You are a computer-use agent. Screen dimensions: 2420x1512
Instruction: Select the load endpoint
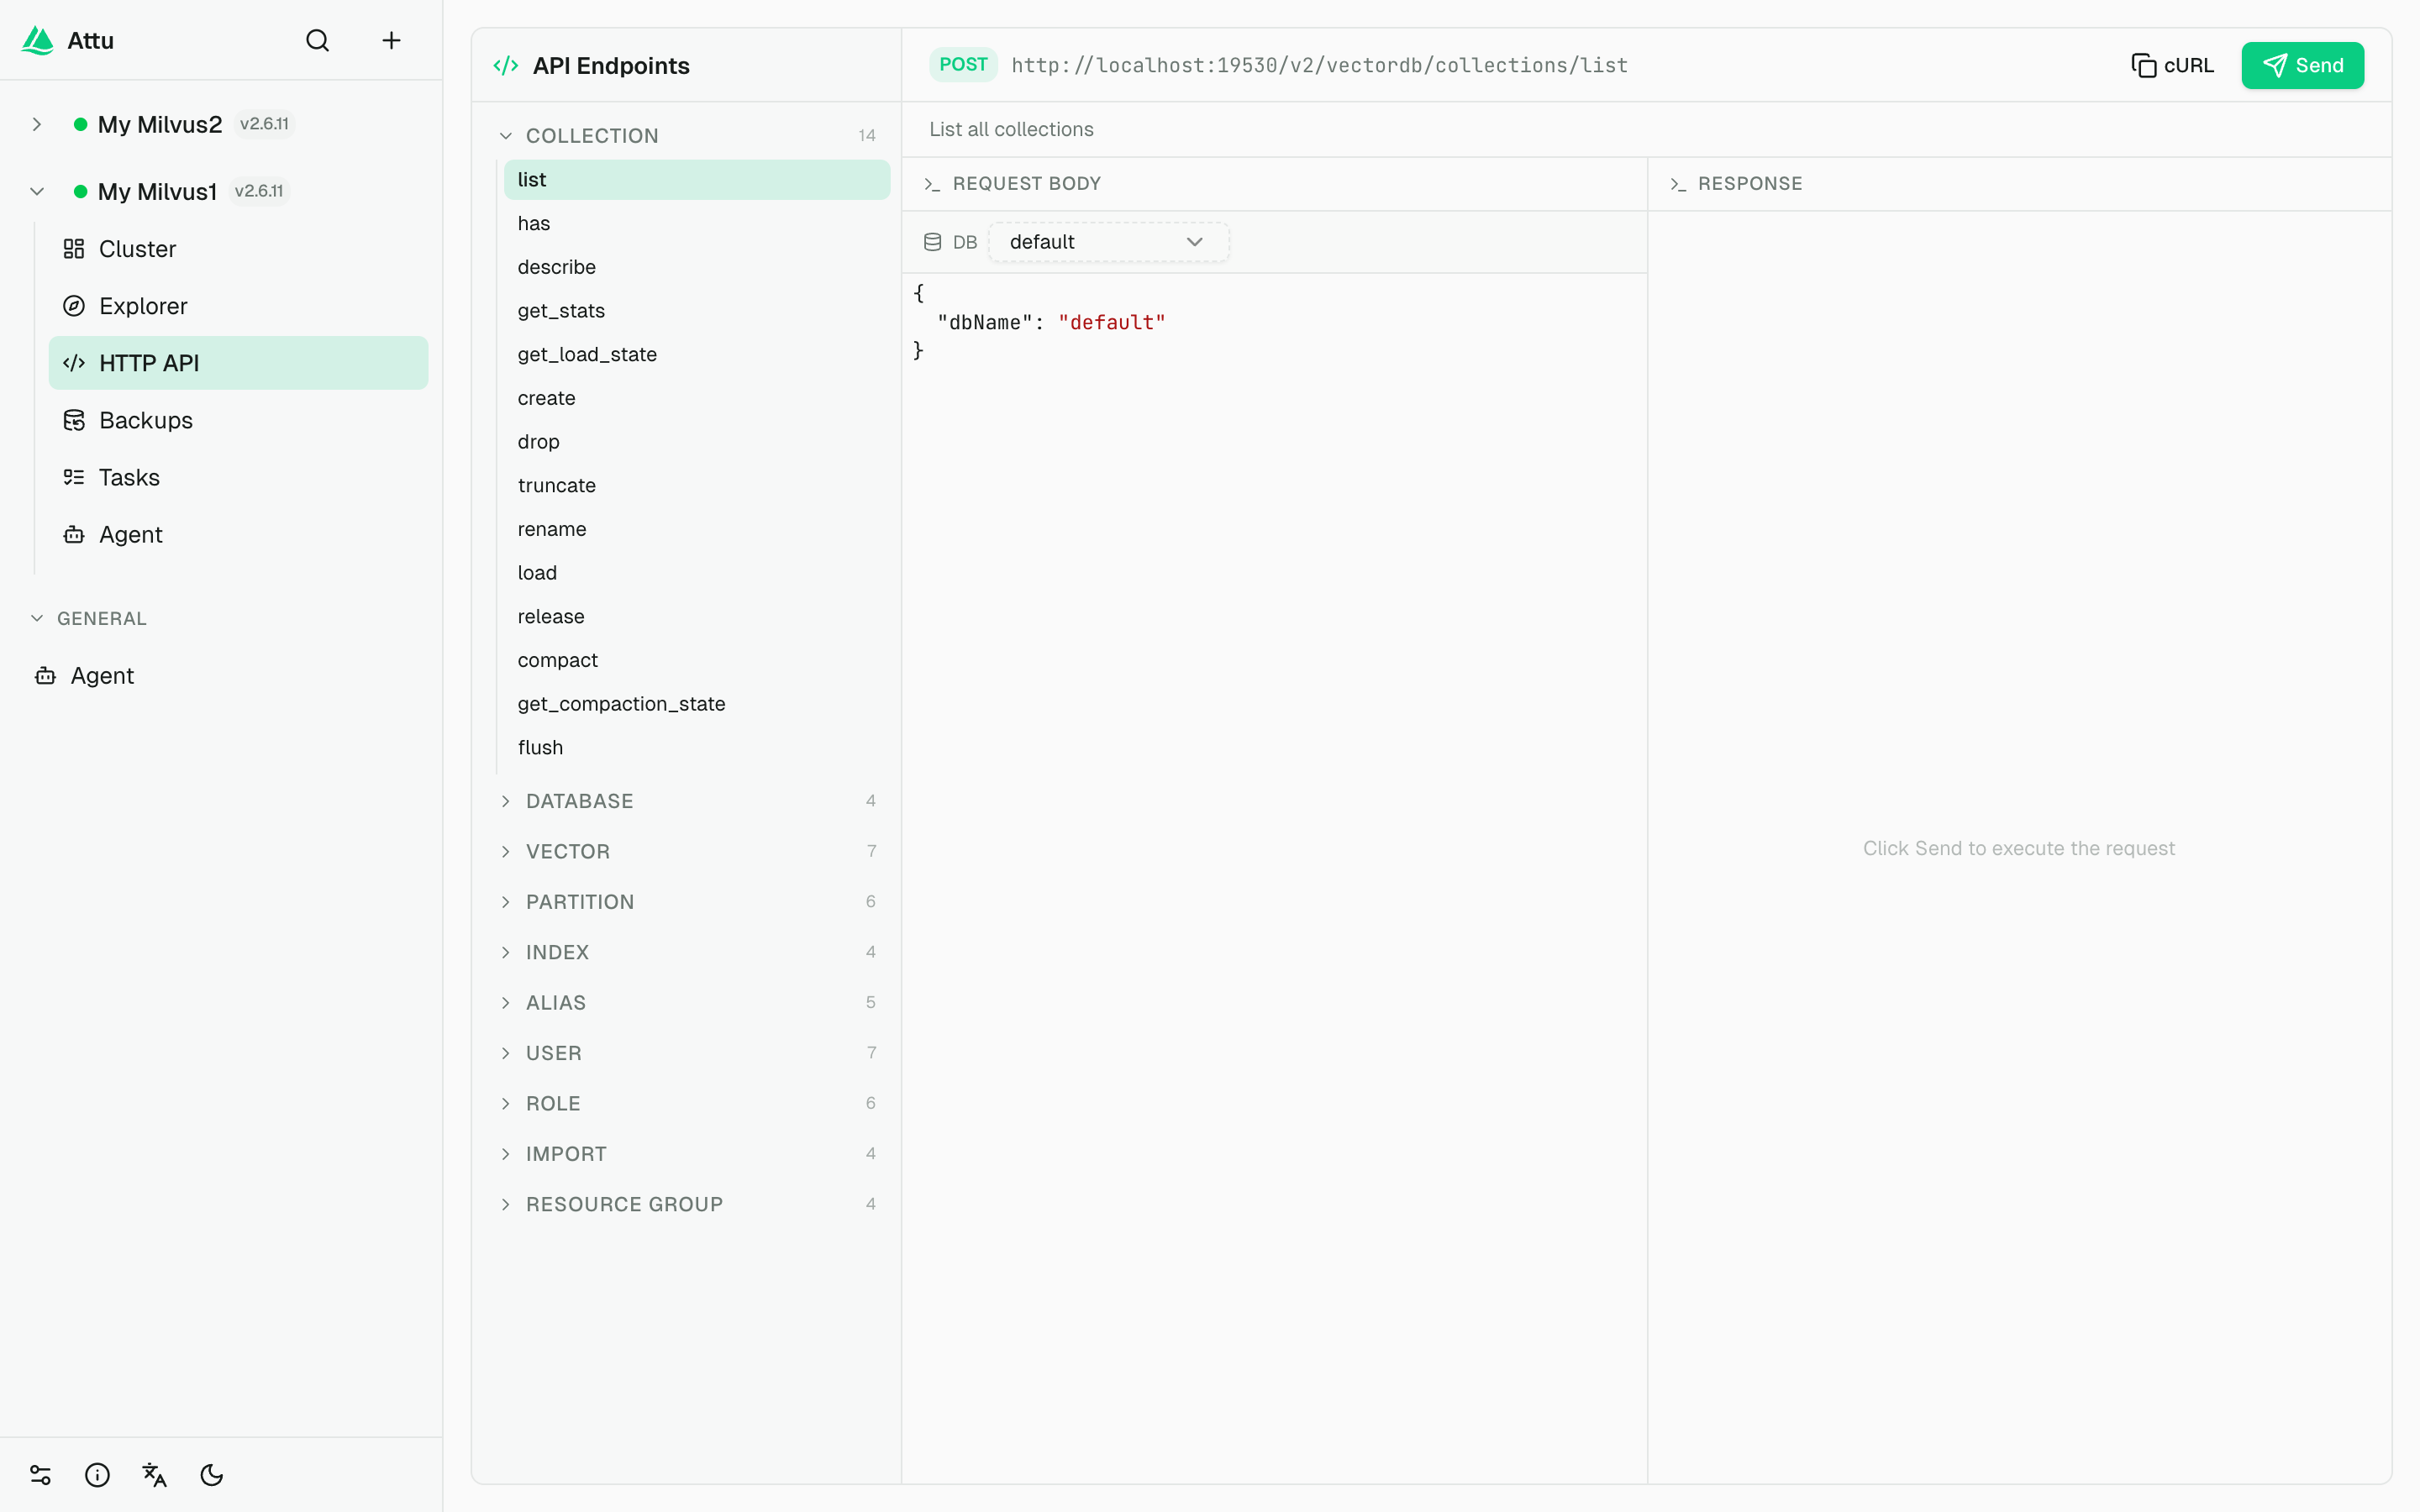coord(696,573)
